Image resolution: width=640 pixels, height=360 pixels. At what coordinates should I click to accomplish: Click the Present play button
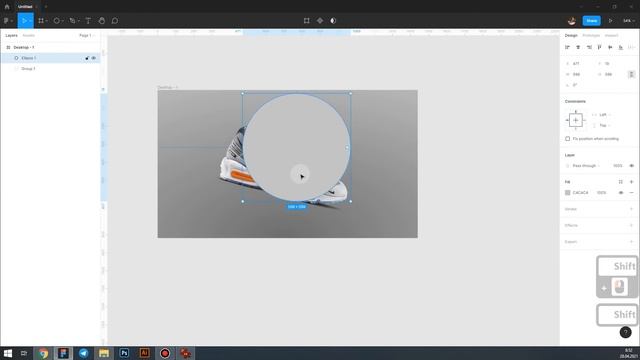pos(611,21)
